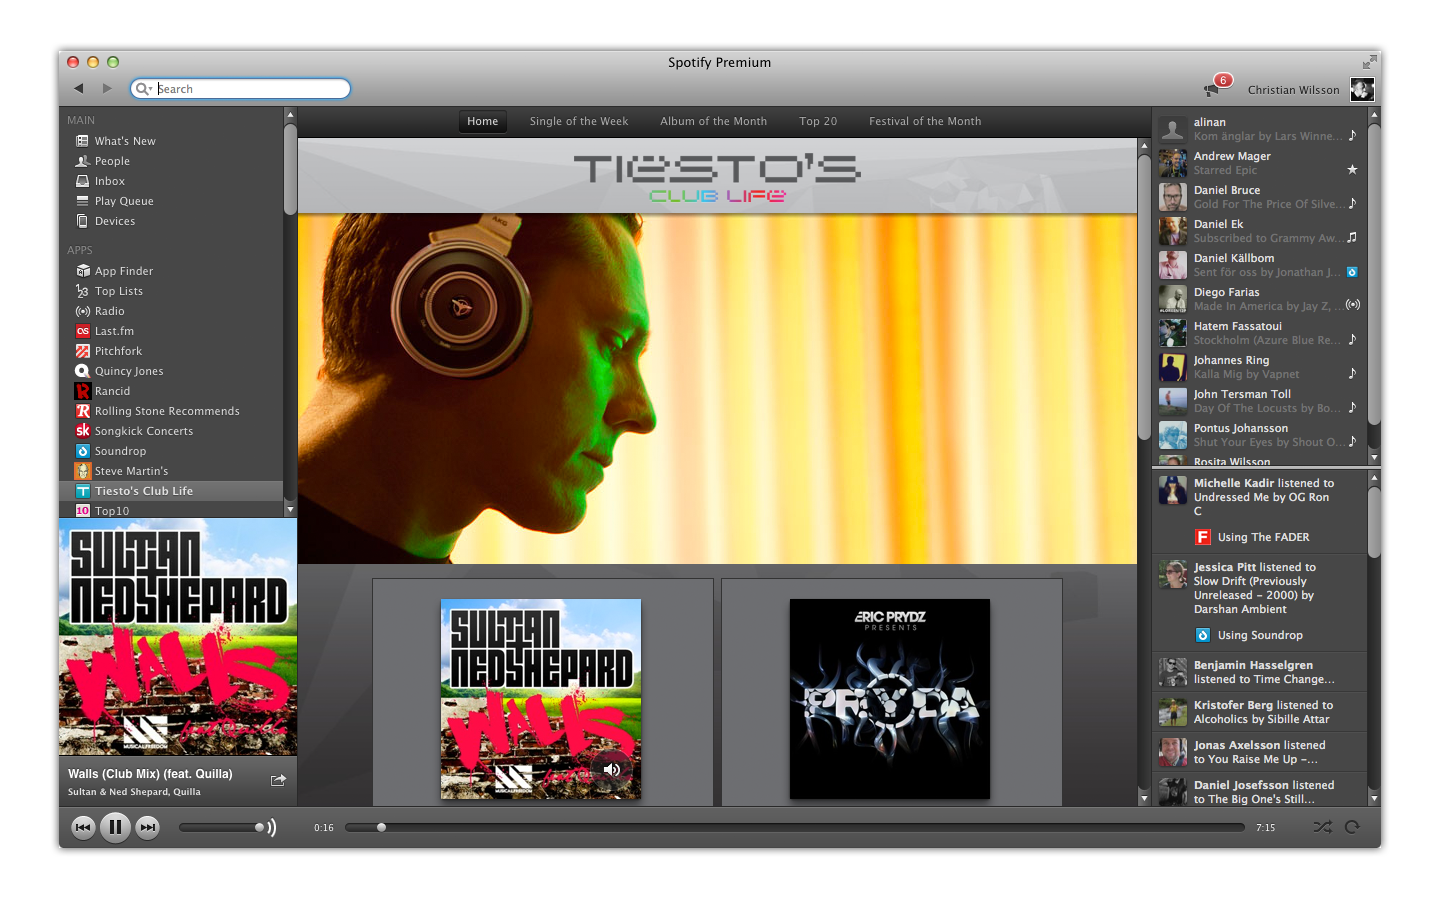Open the Top10 app

103,511
